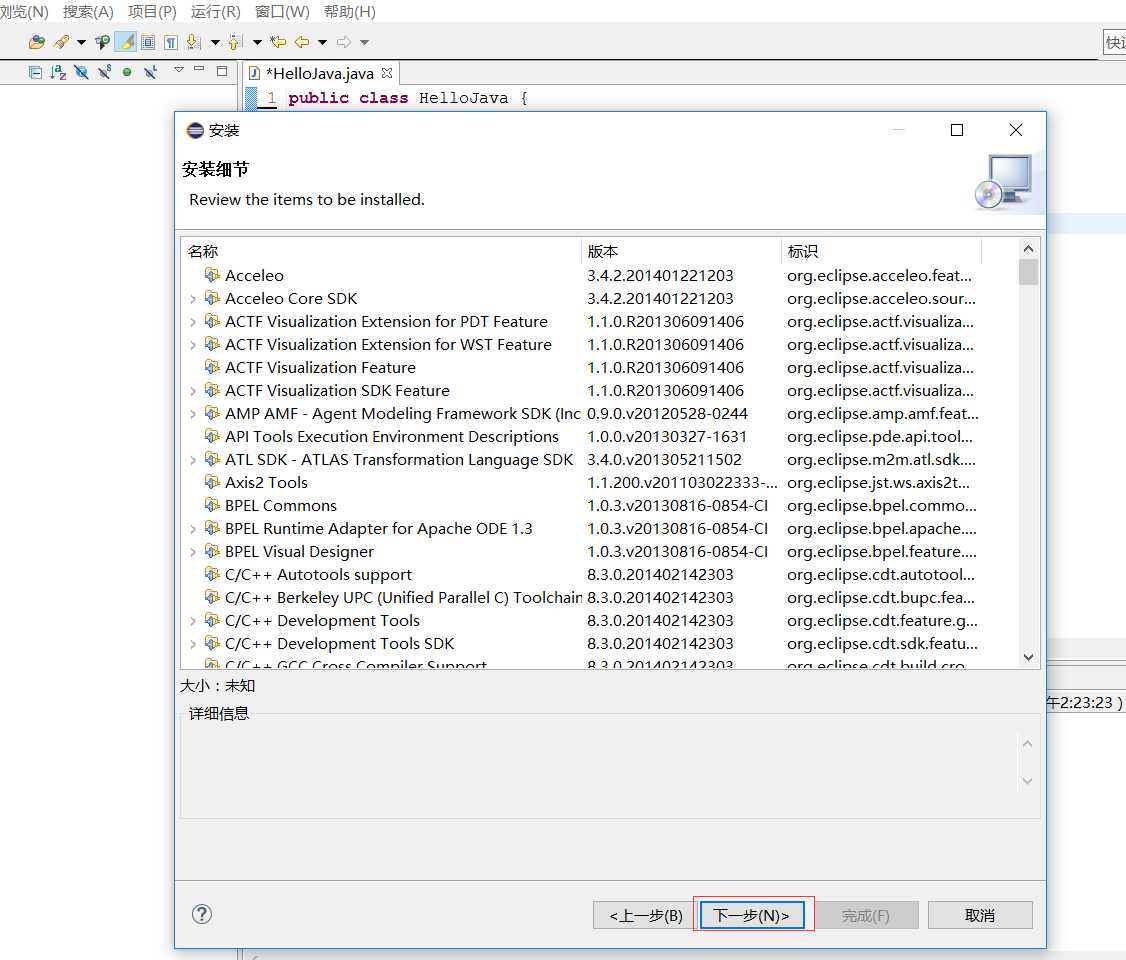
Task: Open the Next Annotation dropdown arrow
Action: (x=215, y=42)
